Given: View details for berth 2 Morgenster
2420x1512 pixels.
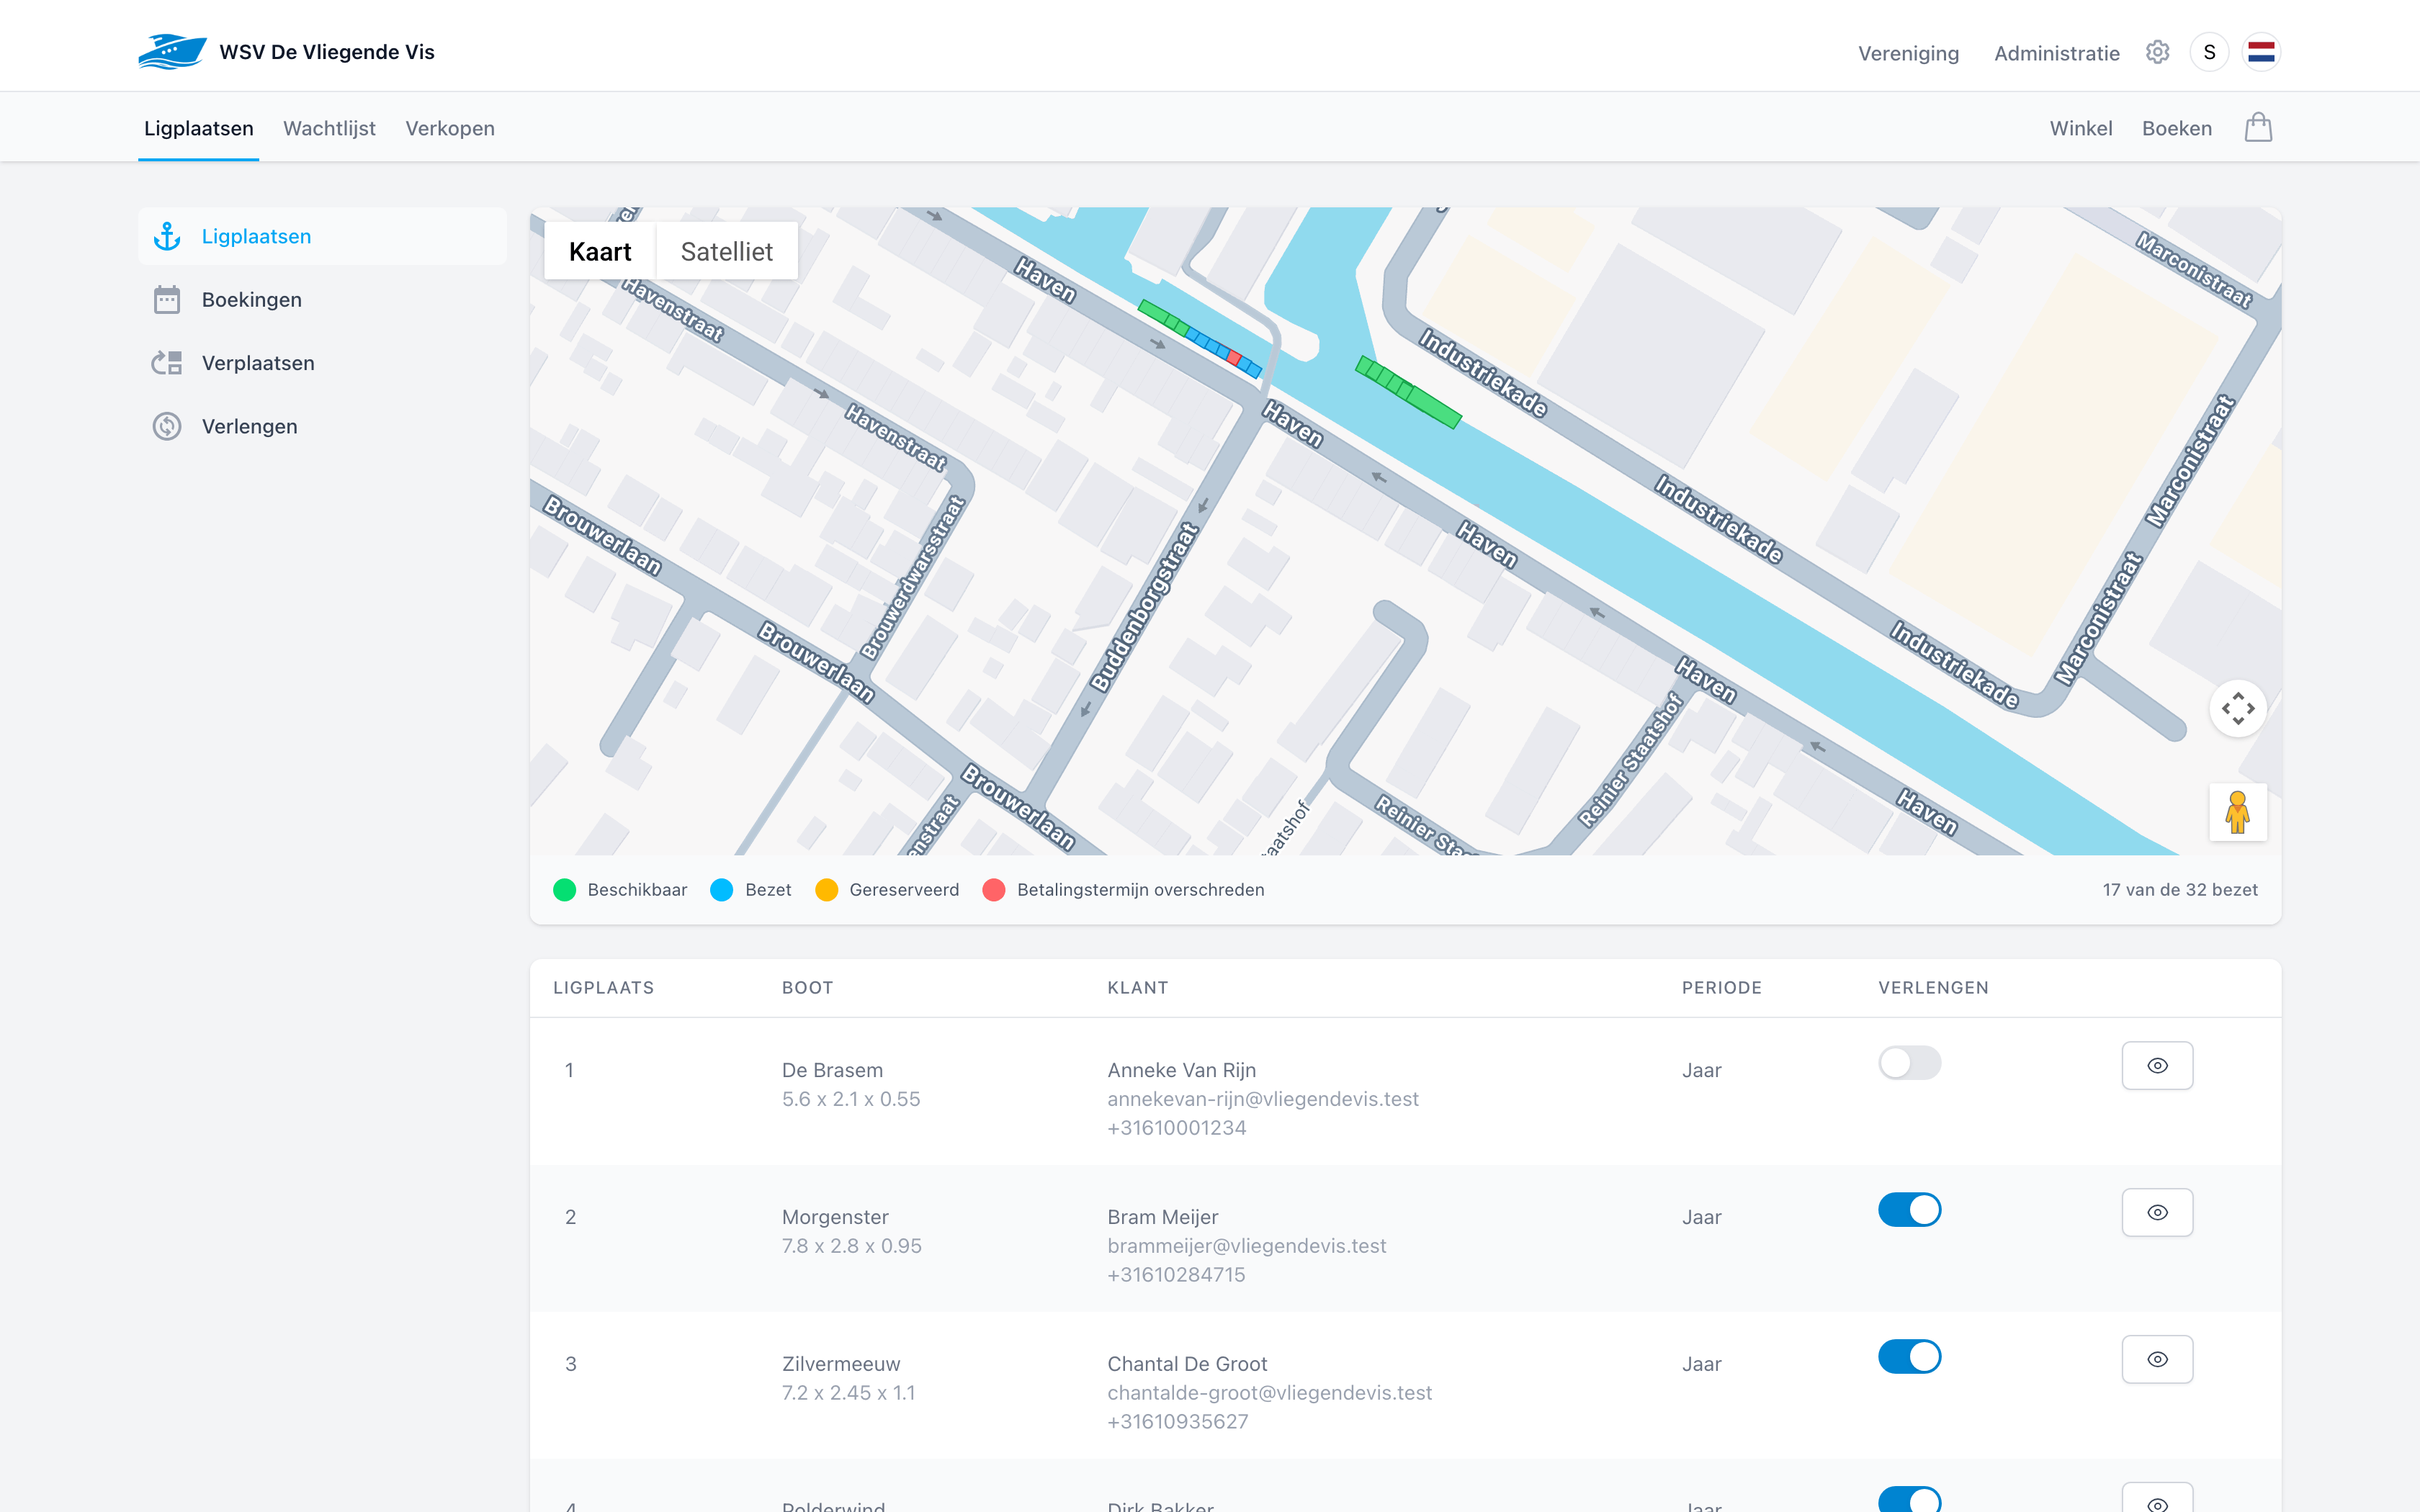Looking at the screenshot, I should [x=2157, y=1213].
